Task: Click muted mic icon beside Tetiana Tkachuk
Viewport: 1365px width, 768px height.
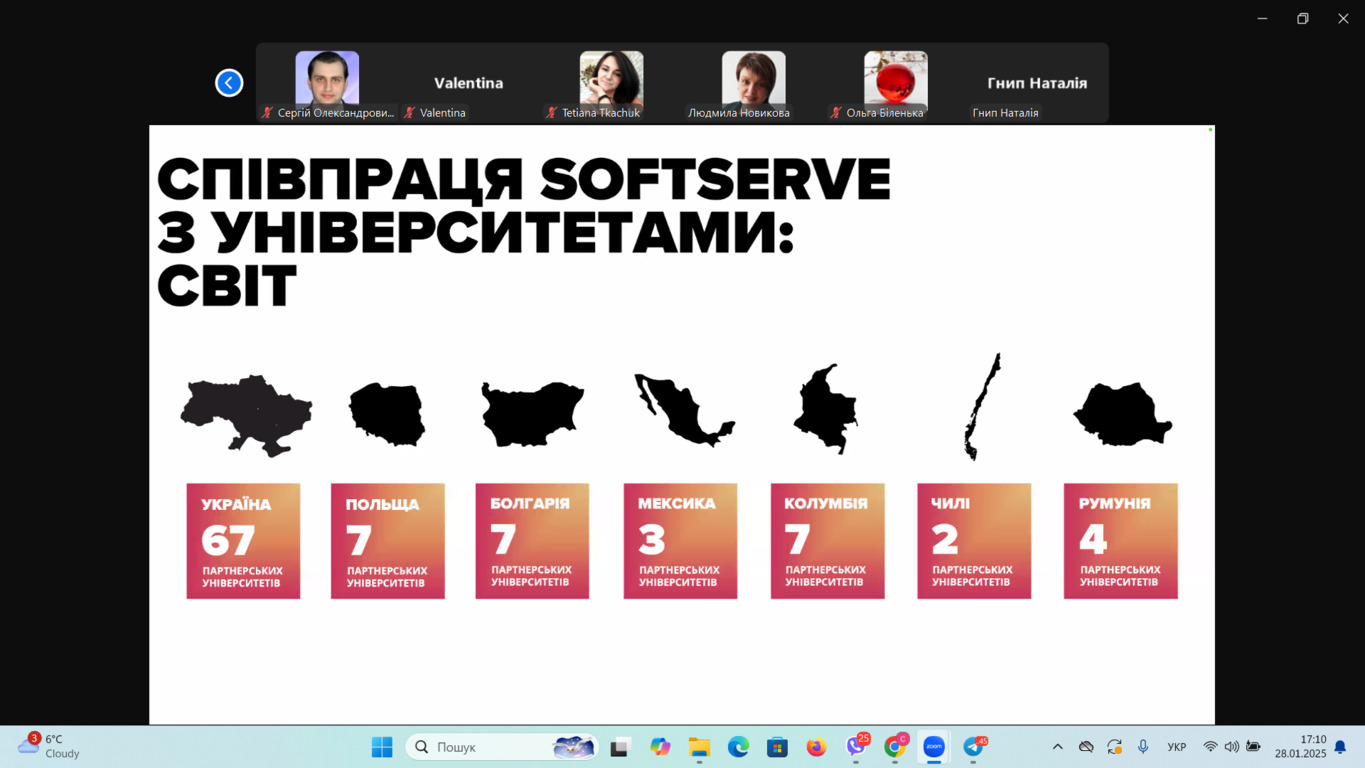Action: pyautogui.click(x=551, y=113)
